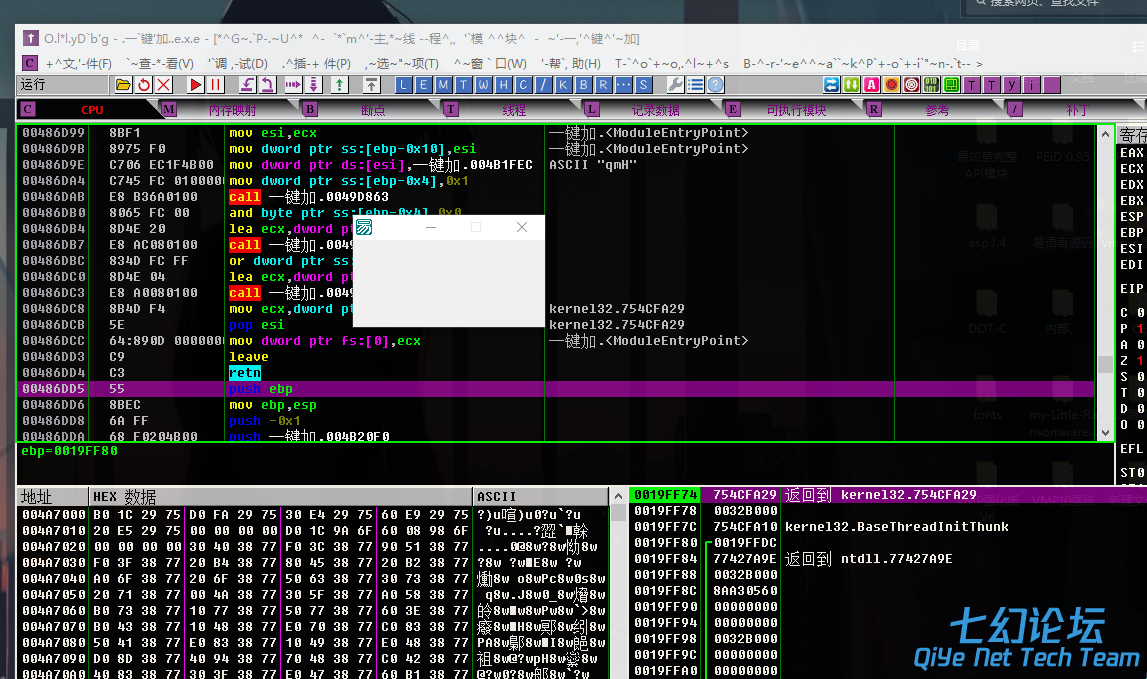Click the binary 010101 plugin icon
1147x679 pixels.
[x=931, y=85]
